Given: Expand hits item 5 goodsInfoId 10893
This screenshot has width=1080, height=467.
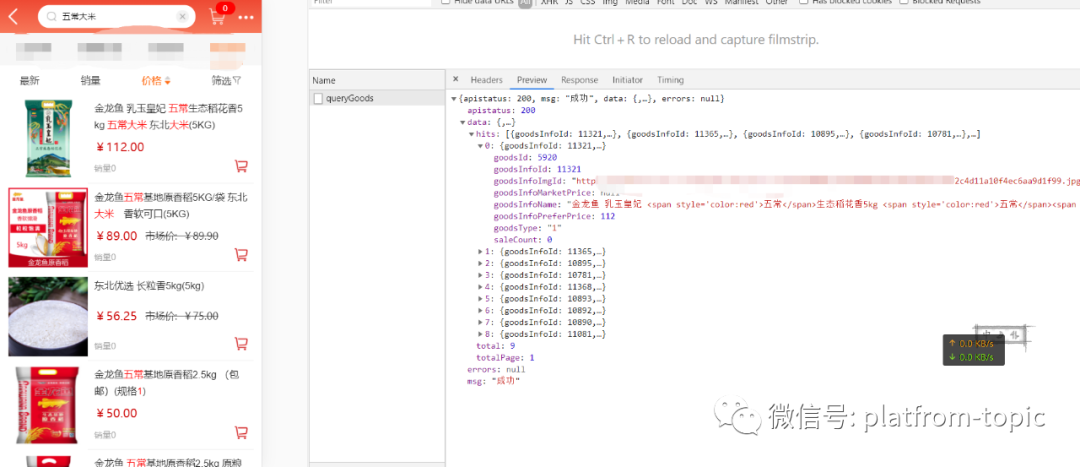Looking at the screenshot, I should [480, 298].
